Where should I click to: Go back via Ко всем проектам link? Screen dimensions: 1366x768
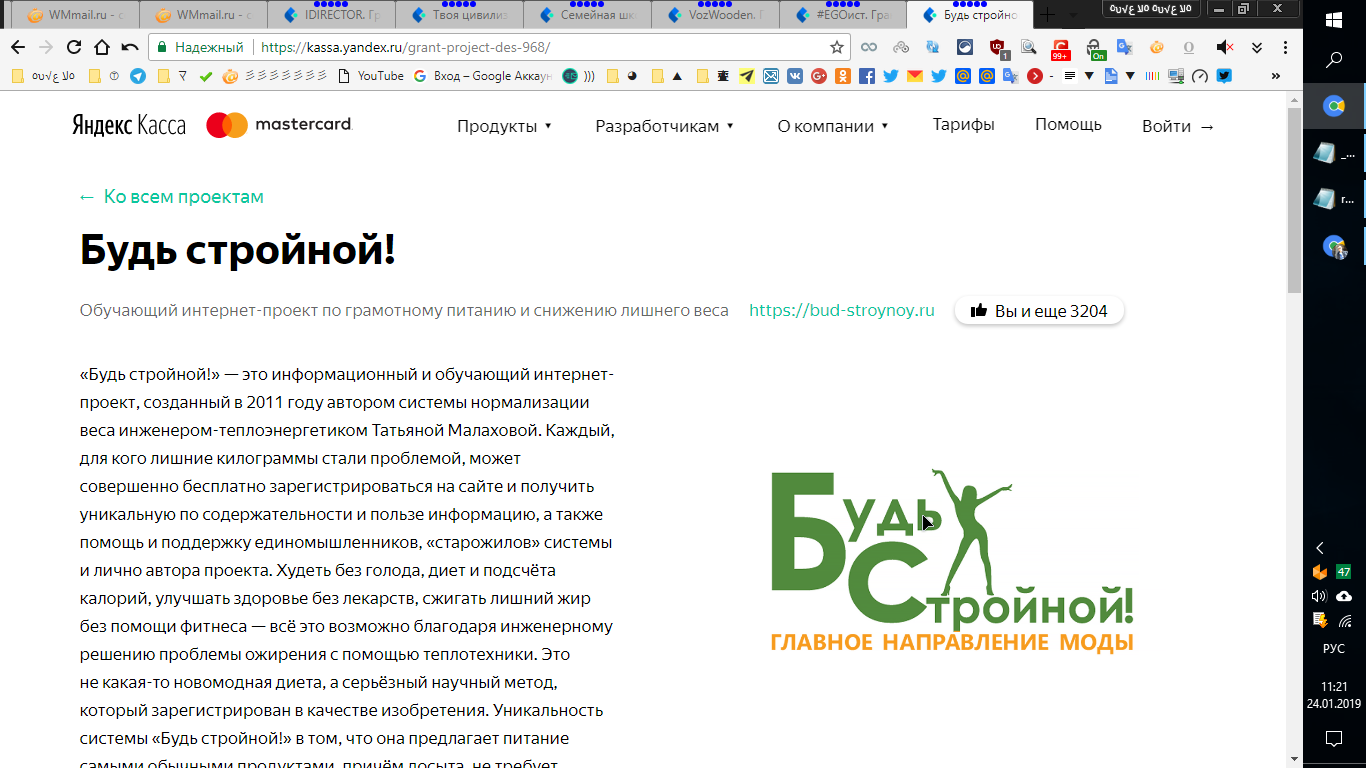pos(172,197)
